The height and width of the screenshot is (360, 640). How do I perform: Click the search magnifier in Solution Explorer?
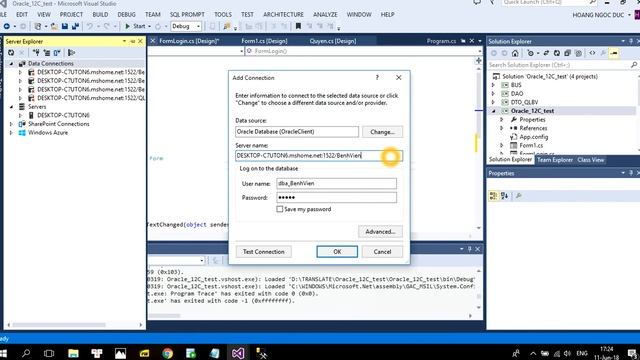point(633,65)
